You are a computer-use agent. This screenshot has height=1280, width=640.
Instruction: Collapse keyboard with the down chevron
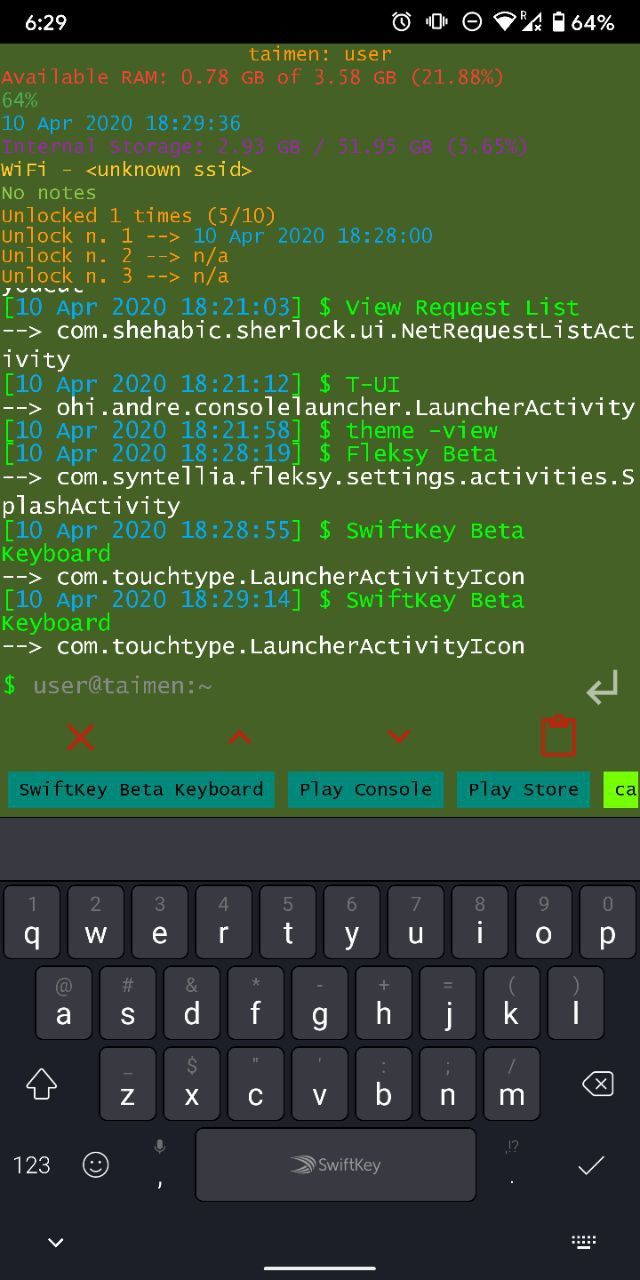coord(56,1242)
